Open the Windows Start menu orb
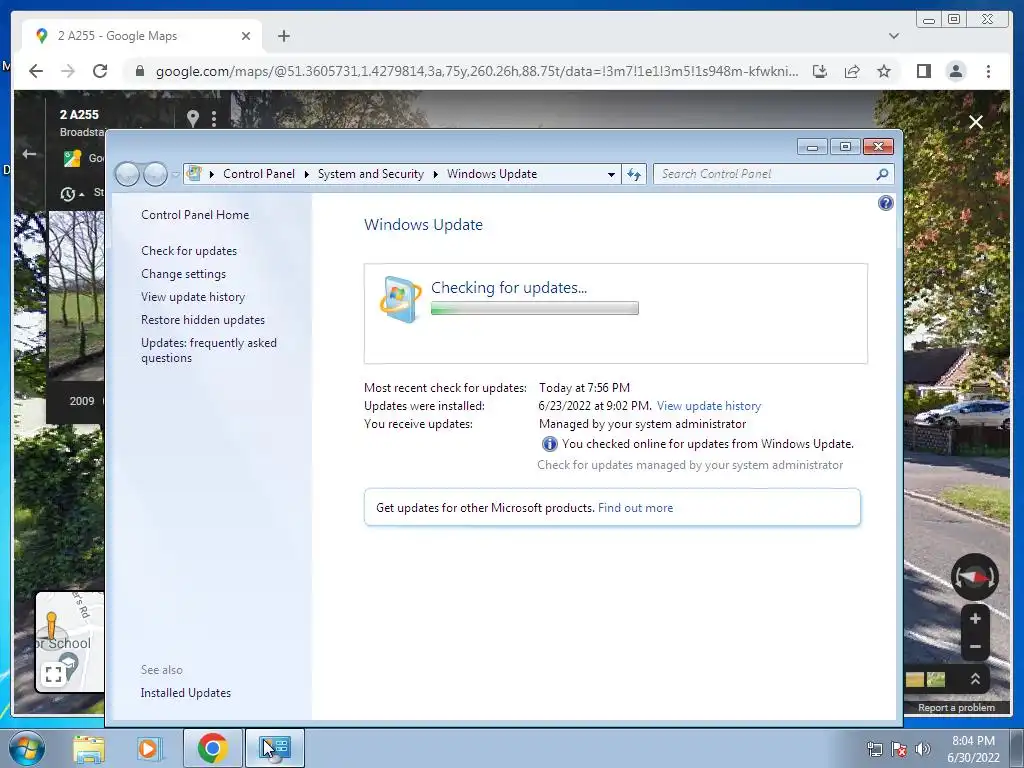Screen dimensions: 1024x768 26,748
